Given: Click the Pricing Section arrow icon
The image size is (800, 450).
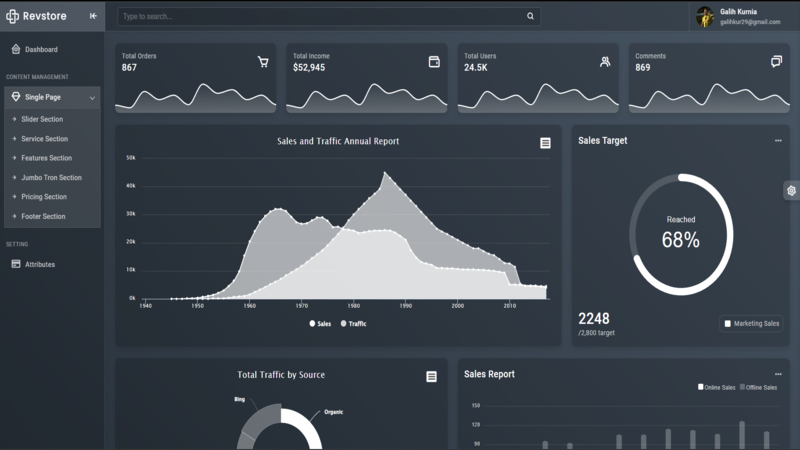Looking at the screenshot, I should [14, 196].
